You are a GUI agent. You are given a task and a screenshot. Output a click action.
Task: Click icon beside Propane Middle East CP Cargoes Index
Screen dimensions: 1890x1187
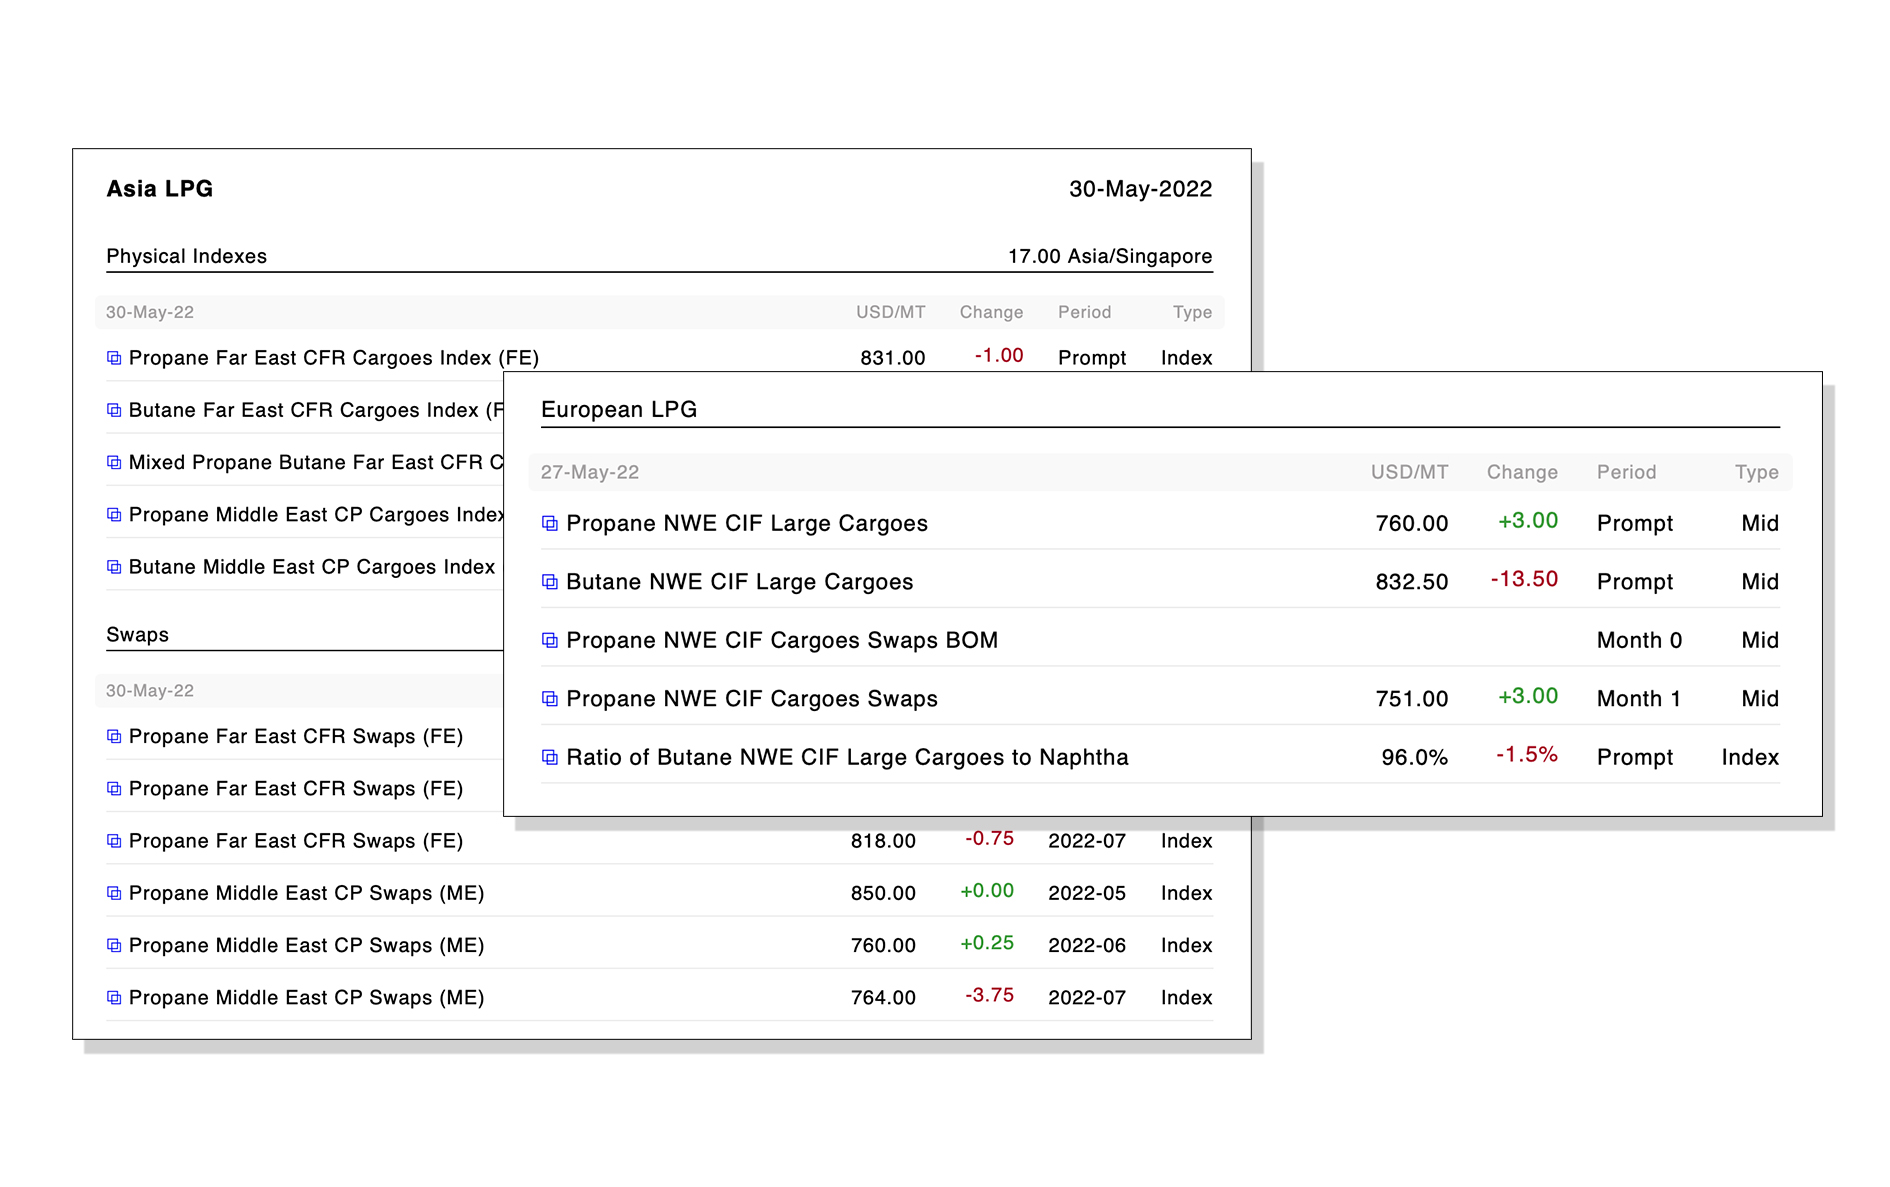pos(114,515)
